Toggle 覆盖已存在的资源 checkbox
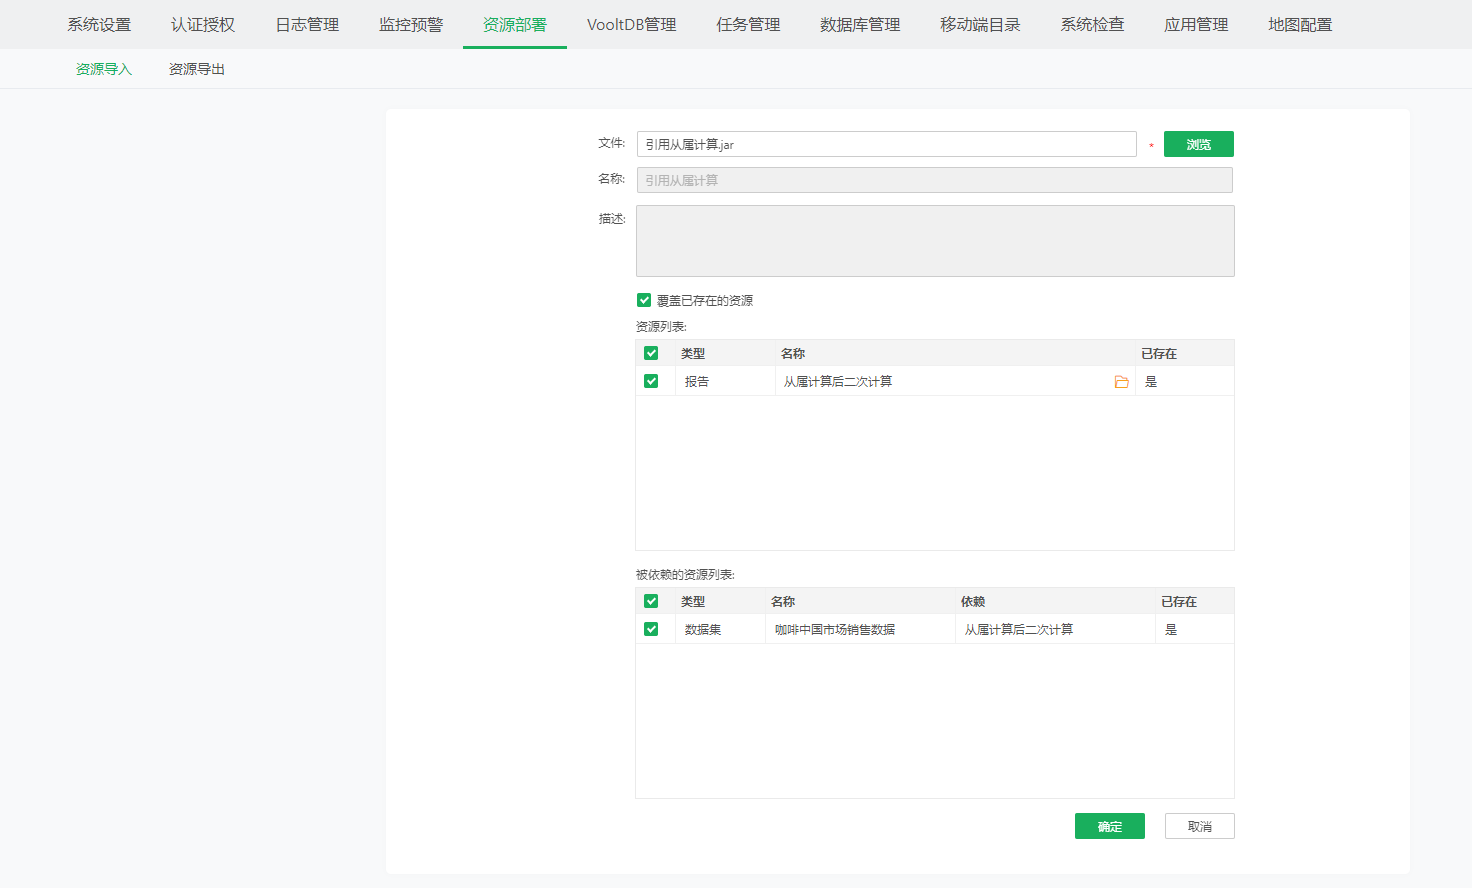 click(x=644, y=300)
